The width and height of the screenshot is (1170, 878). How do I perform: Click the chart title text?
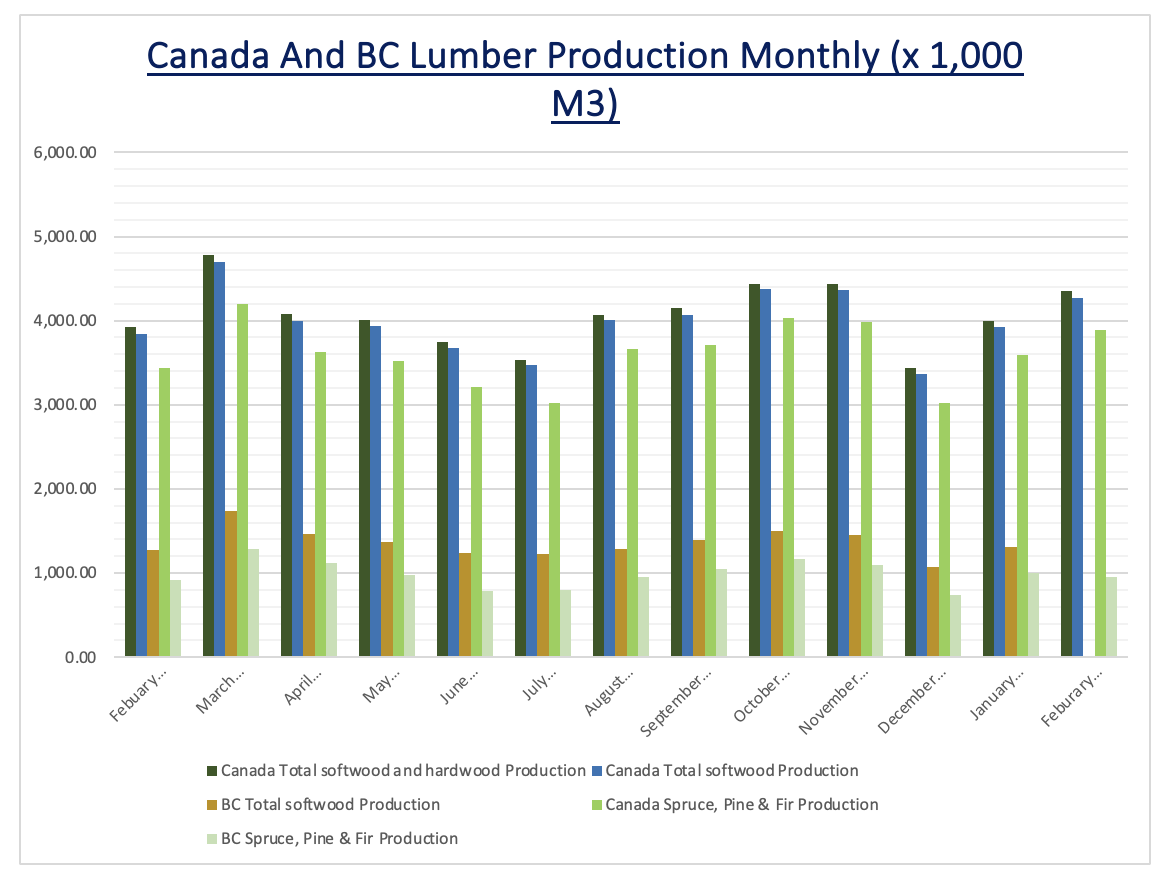point(585,80)
